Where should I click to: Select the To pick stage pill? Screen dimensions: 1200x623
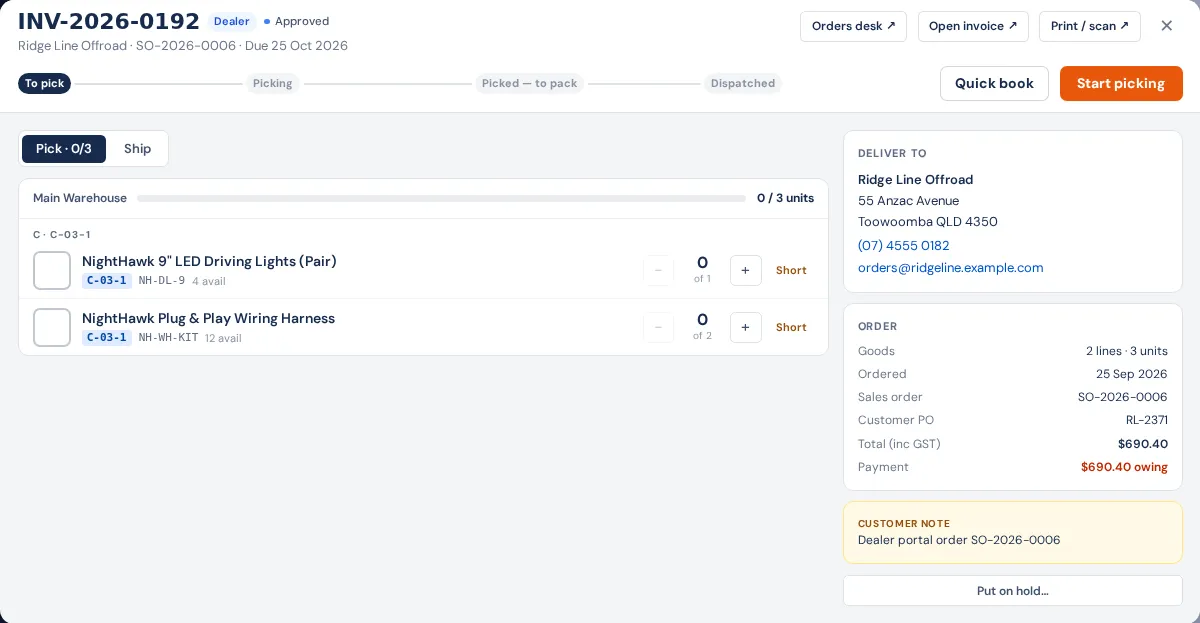[45, 83]
